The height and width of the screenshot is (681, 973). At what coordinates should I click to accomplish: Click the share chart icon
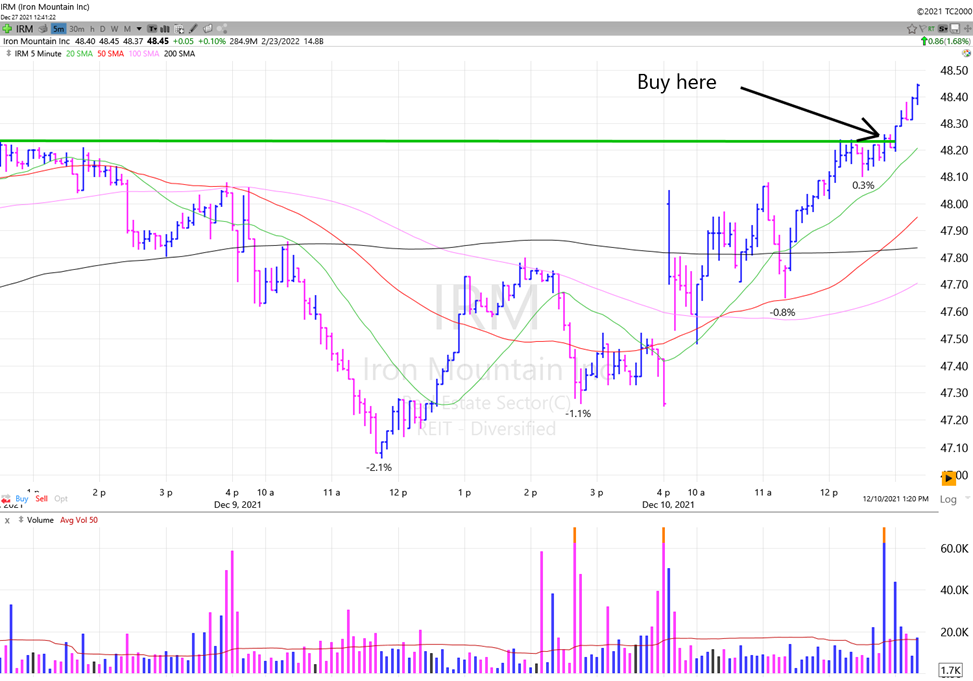tap(222, 29)
